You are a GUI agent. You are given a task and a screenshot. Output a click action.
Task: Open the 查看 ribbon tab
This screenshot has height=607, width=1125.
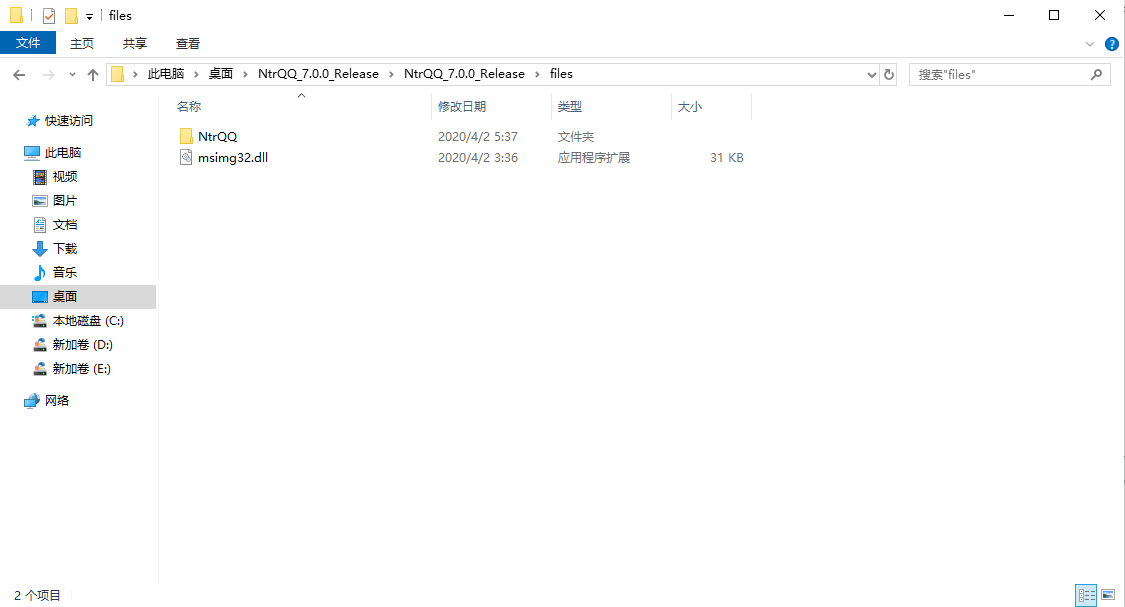(188, 43)
